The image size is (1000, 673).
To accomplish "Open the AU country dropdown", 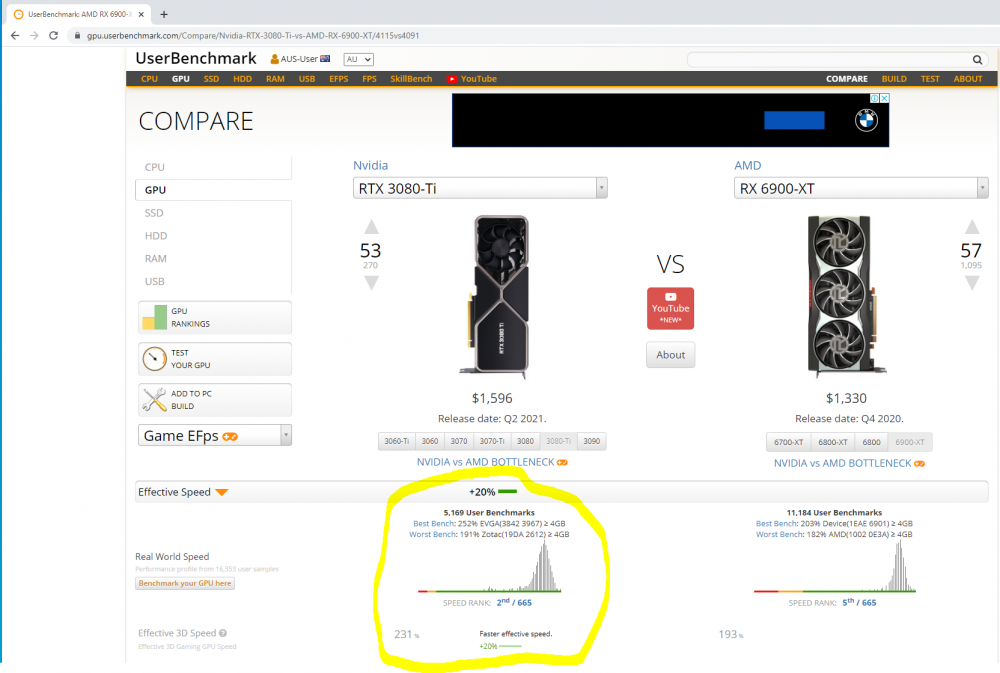I will point(358,59).
